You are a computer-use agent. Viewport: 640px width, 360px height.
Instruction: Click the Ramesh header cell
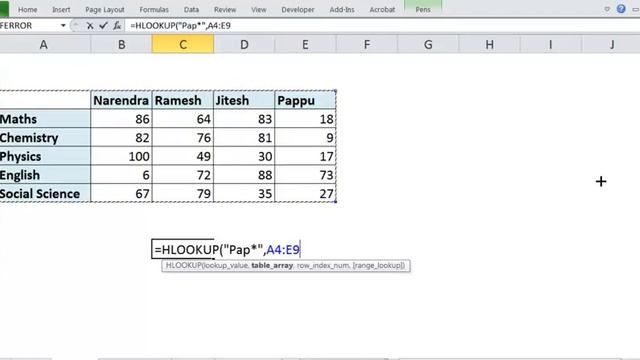pos(183,100)
